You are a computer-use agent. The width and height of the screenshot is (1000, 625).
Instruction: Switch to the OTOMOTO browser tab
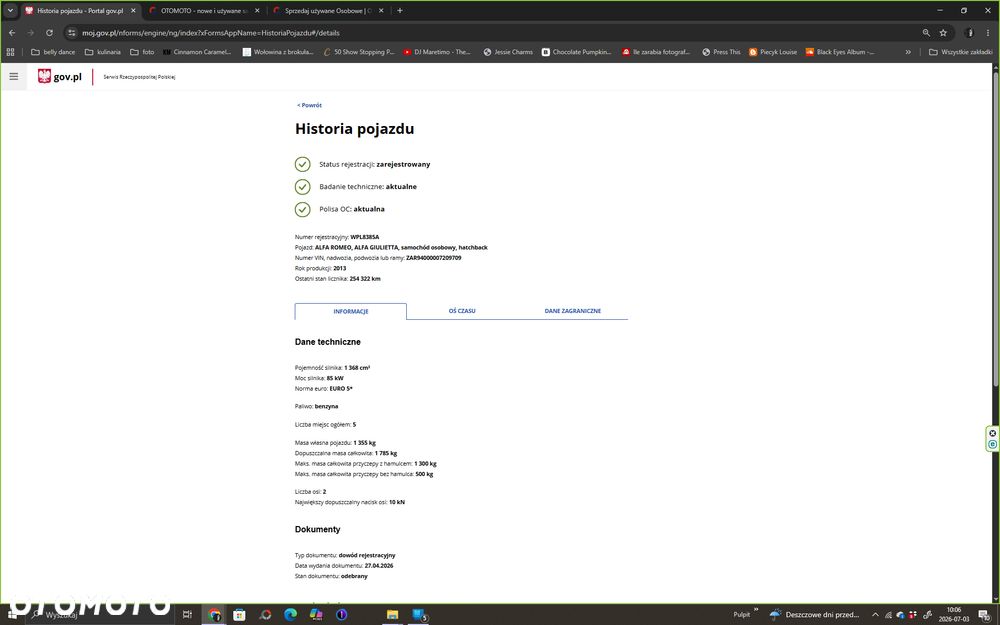click(204, 11)
